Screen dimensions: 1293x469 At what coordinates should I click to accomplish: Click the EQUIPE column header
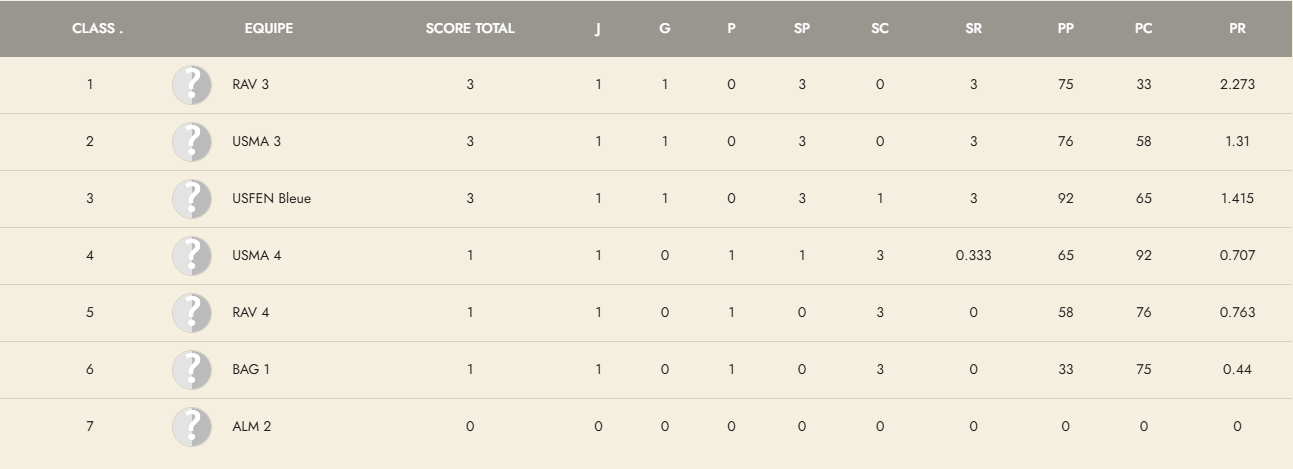click(x=269, y=29)
